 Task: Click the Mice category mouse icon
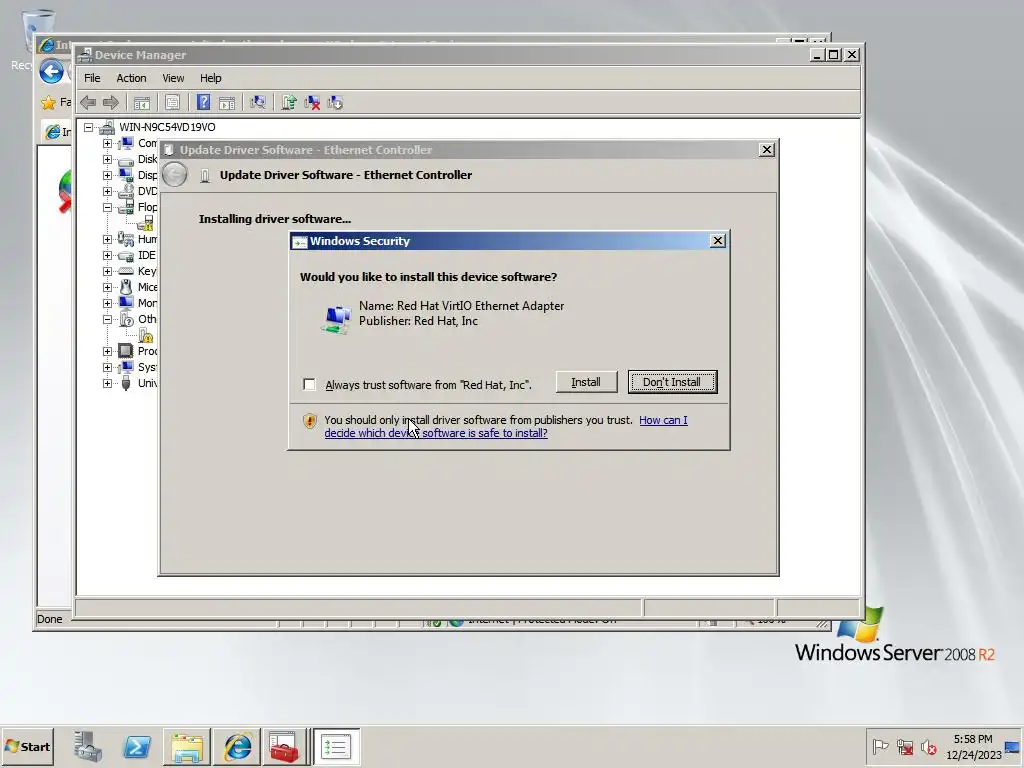tap(126, 287)
